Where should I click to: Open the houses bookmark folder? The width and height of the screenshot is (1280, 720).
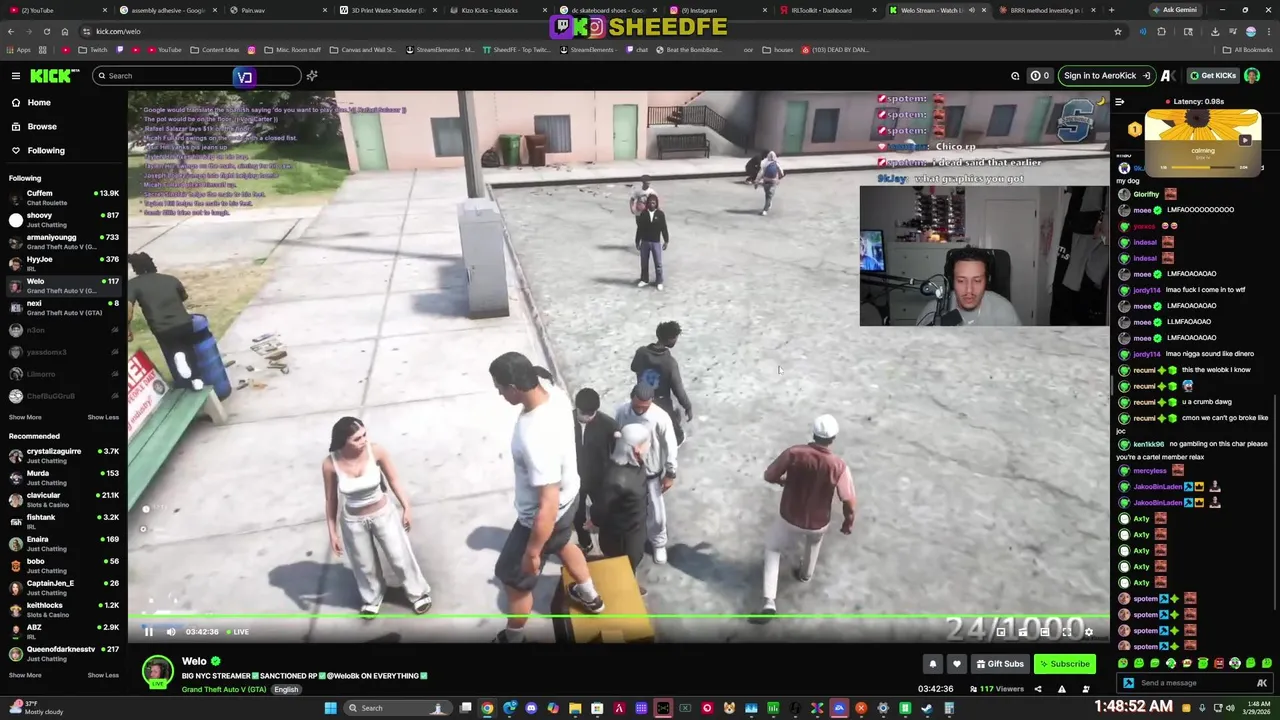pos(777,50)
